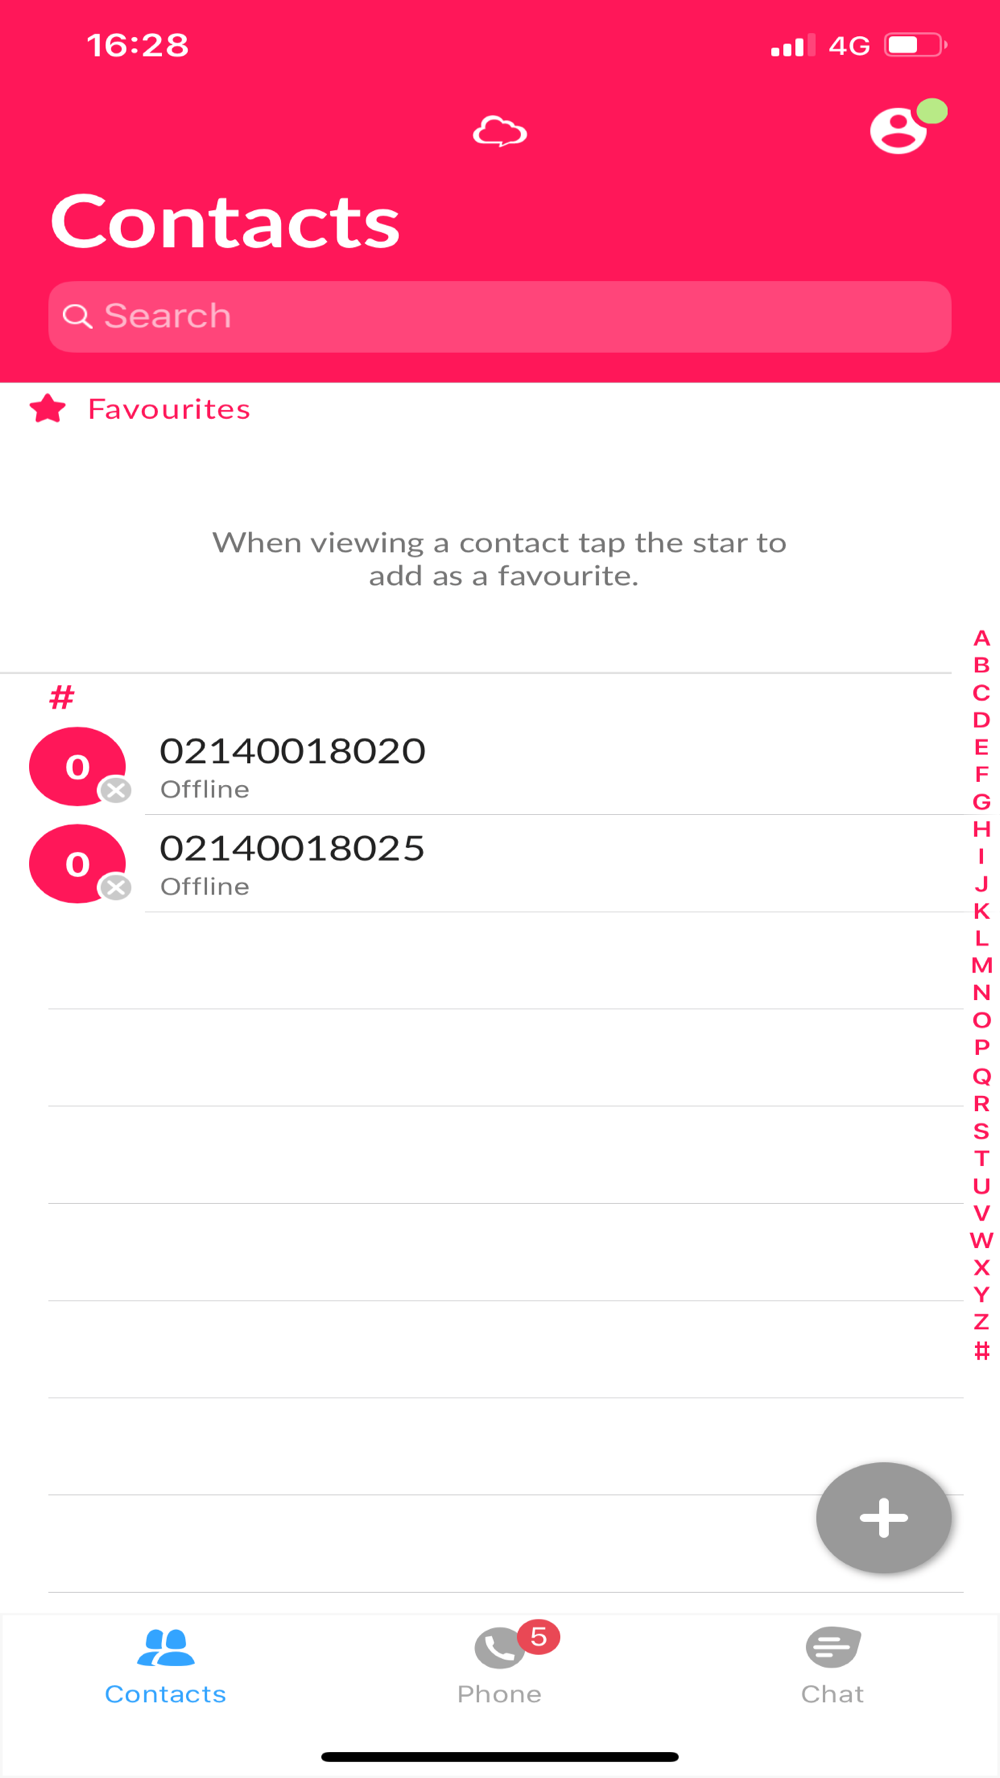Tap avatar of contact 02140018020
The image size is (1000, 1778).
pyautogui.click(x=78, y=766)
